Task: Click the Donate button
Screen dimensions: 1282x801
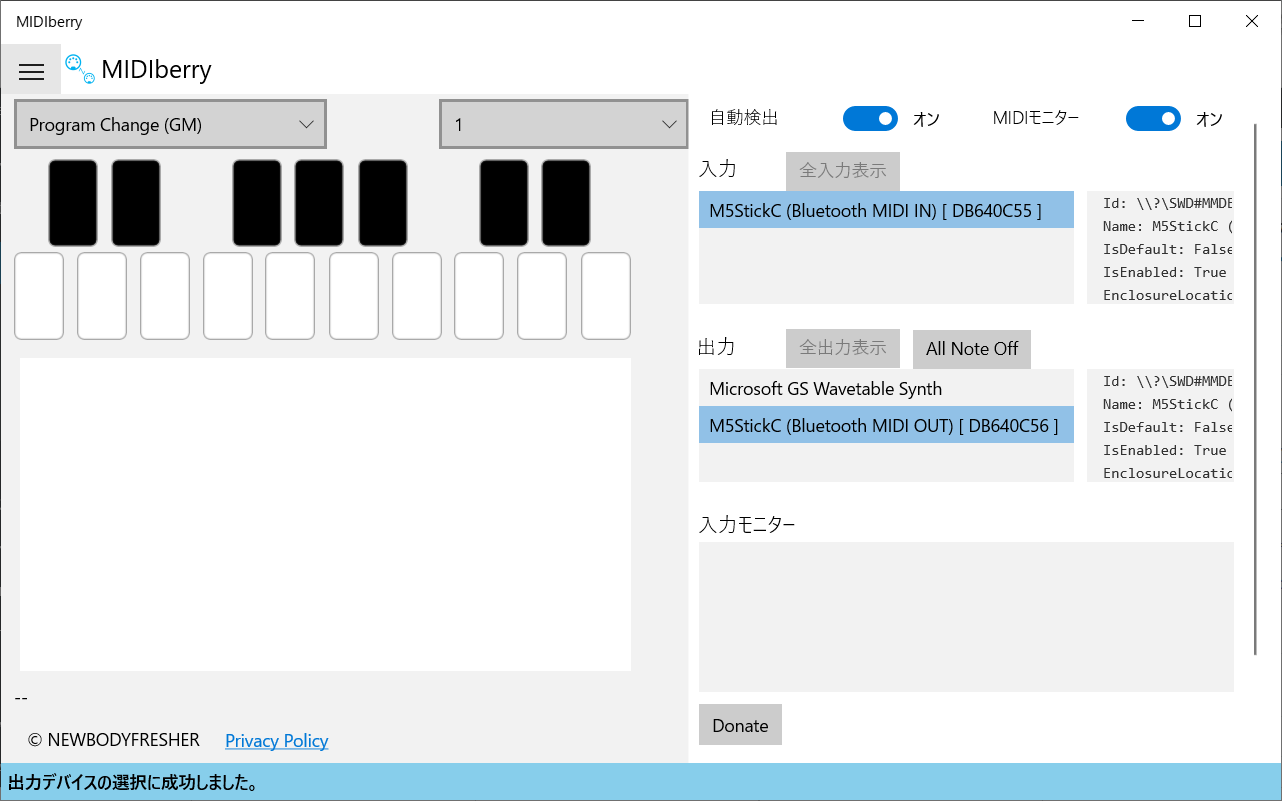Action: [x=740, y=725]
